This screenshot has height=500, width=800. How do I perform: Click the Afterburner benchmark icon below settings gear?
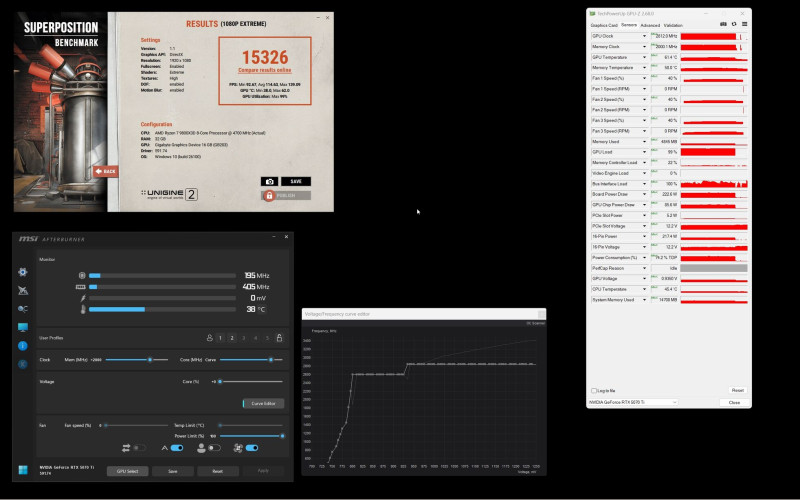[x=22, y=290]
